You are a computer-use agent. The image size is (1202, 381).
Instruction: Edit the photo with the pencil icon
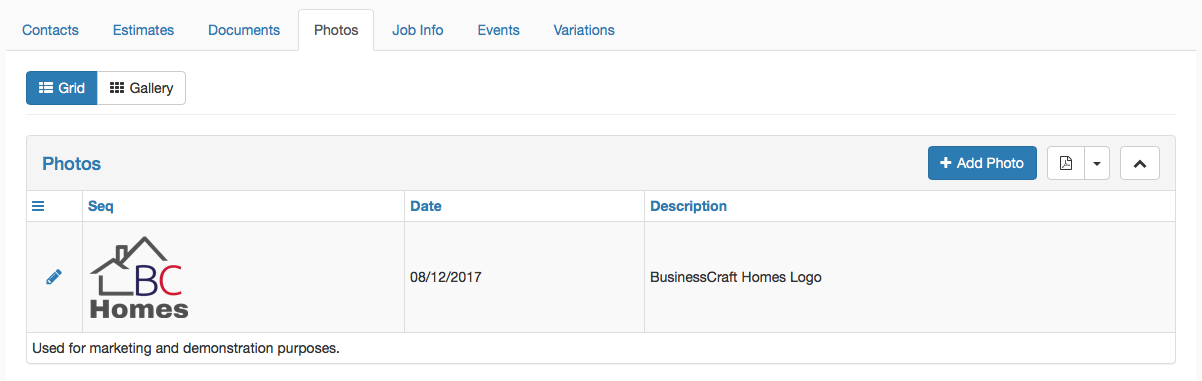(54, 277)
